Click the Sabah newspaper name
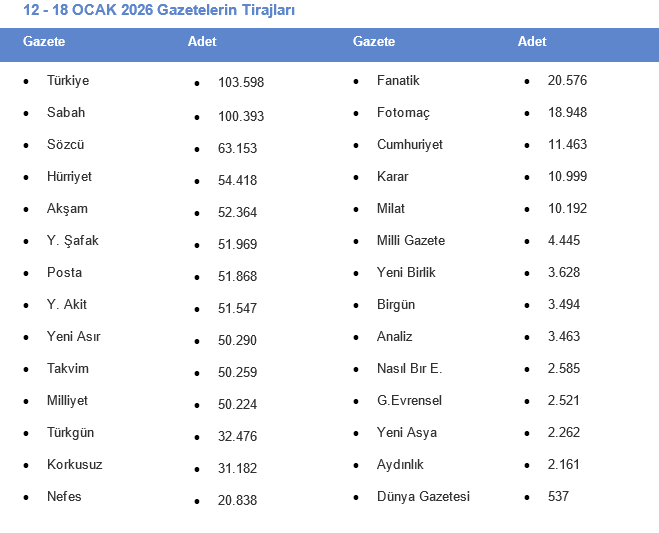The height and width of the screenshot is (533, 659). click(x=66, y=113)
